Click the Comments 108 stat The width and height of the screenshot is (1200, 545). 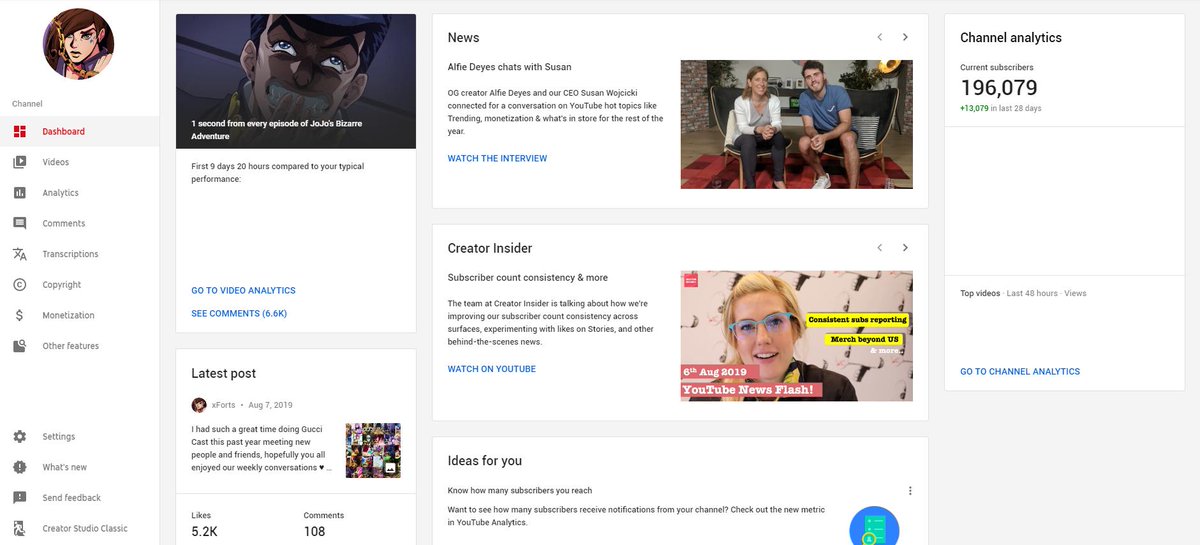pos(324,525)
